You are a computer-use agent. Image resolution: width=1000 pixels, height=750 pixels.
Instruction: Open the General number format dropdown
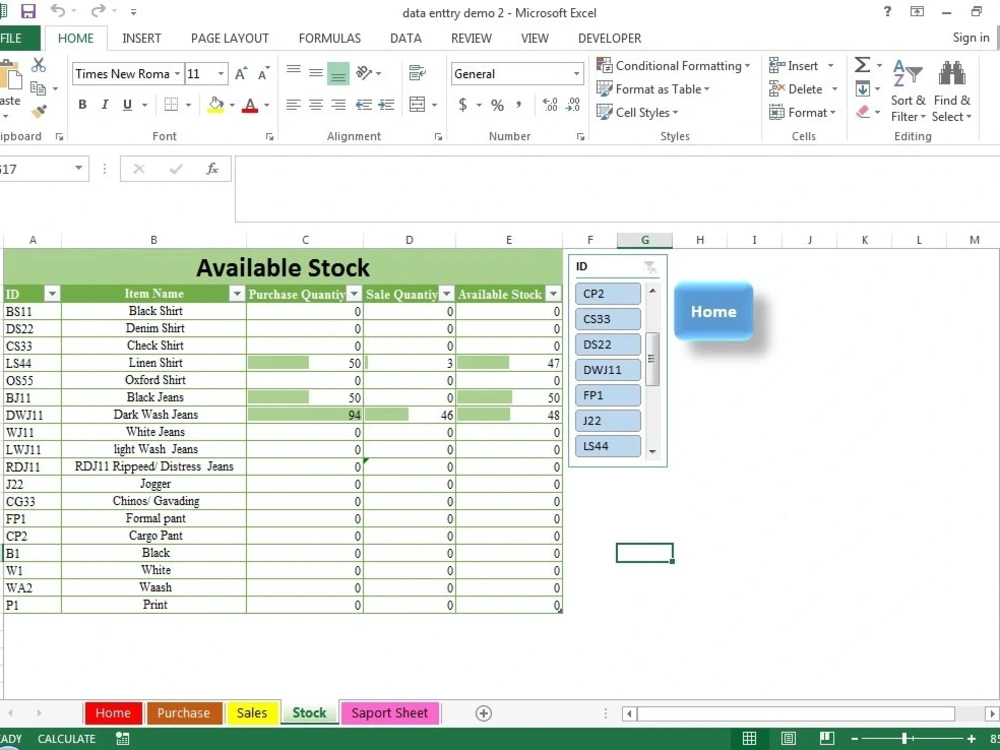[577, 74]
